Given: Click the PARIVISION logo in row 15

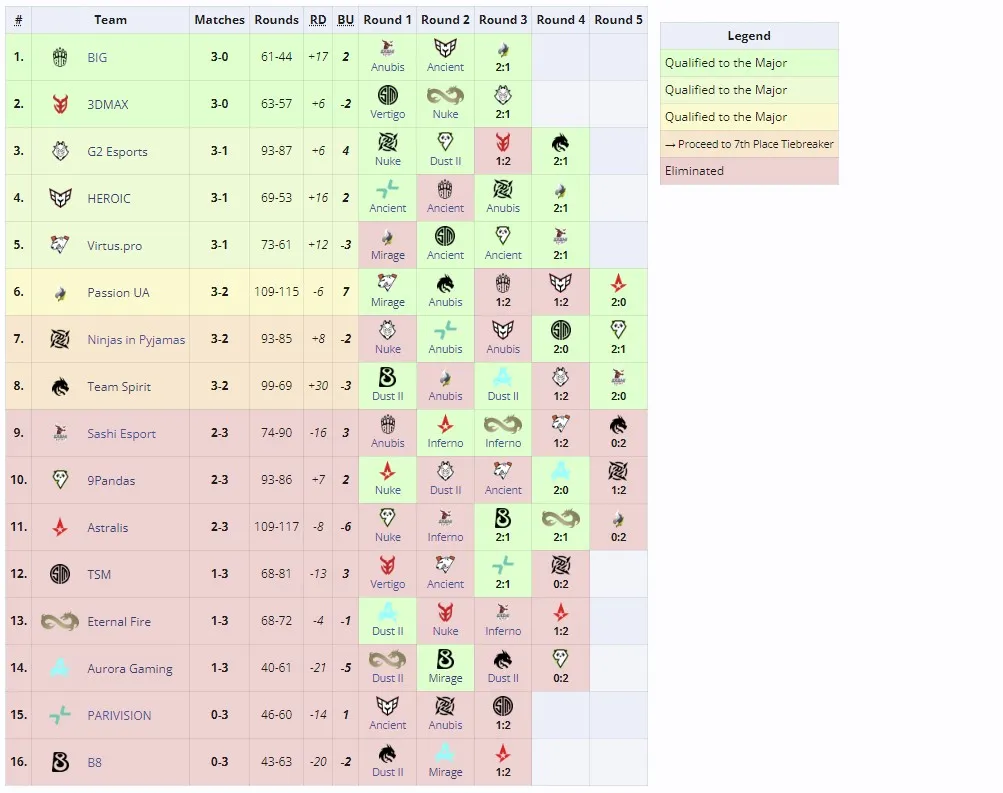Looking at the screenshot, I should tap(59, 715).
